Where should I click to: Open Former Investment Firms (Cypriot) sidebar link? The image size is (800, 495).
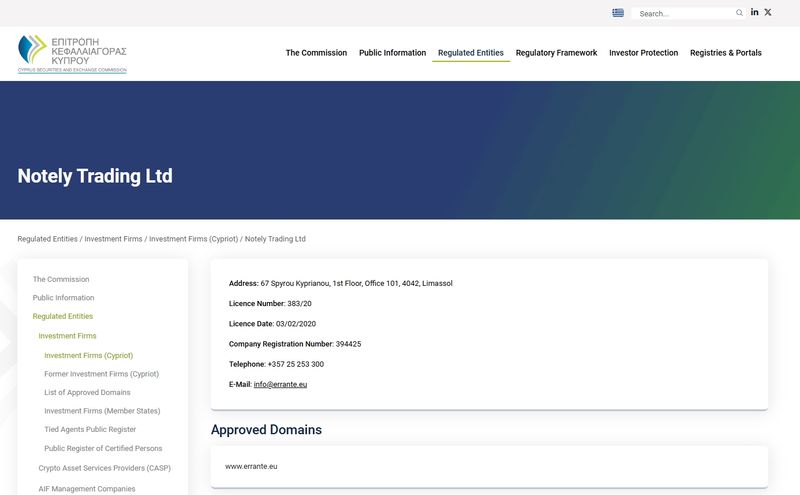pos(102,374)
